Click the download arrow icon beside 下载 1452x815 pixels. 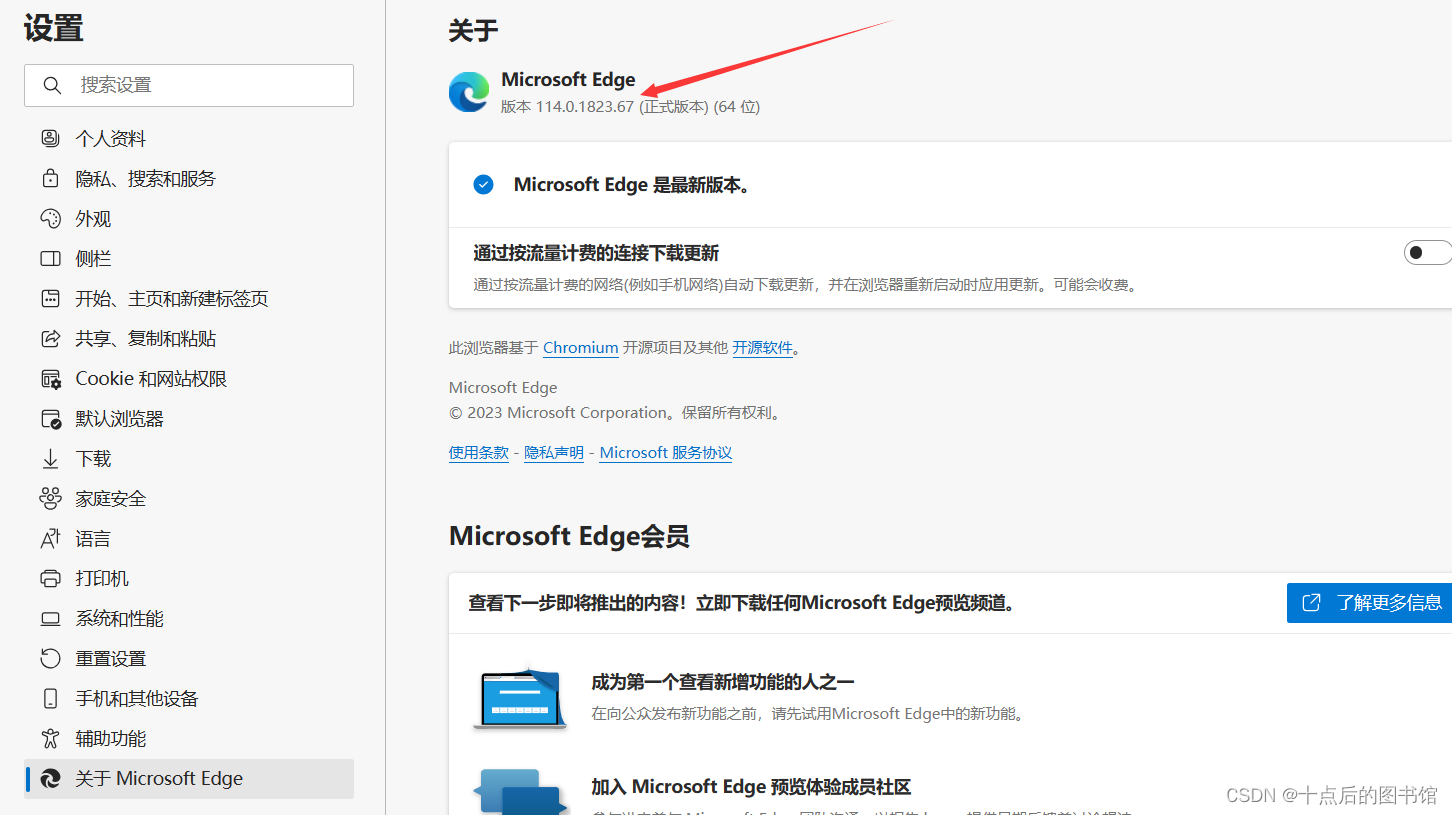[50, 458]
